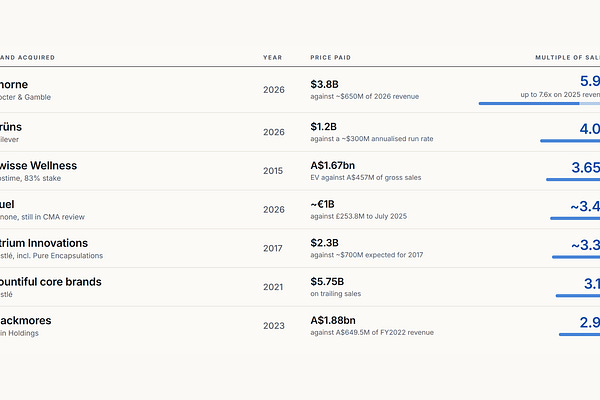The width and height of the screenshot is (600, 400).
Task: Click the $2.3B price value
Action: click(324, 243)
